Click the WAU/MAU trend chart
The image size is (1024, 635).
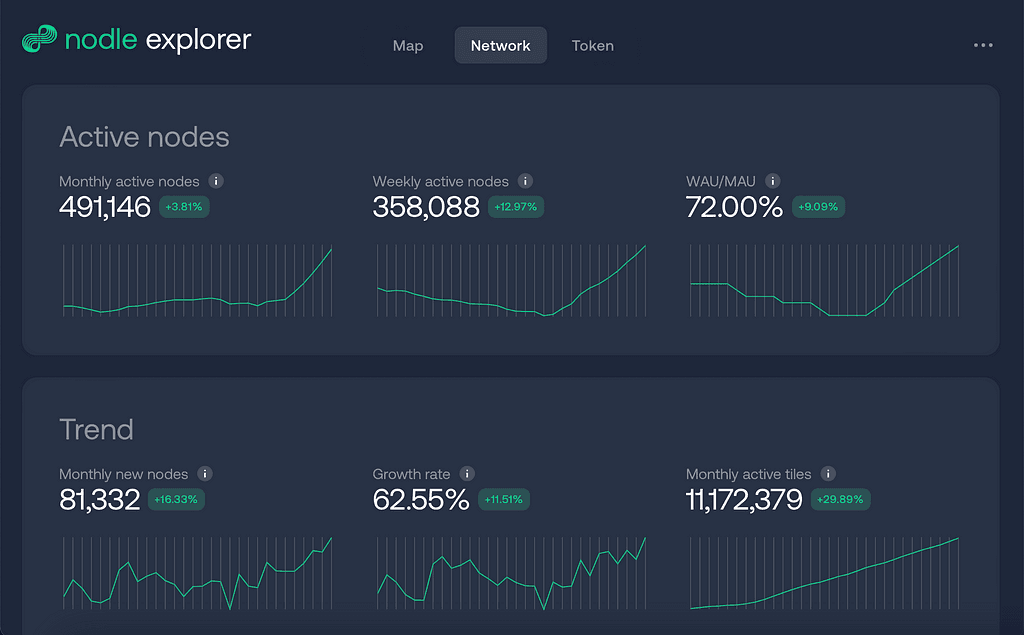coord(824,280)
